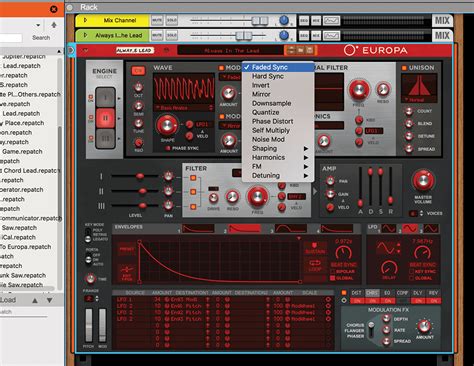Click the Engine I level slider

(x=140, y=176)
